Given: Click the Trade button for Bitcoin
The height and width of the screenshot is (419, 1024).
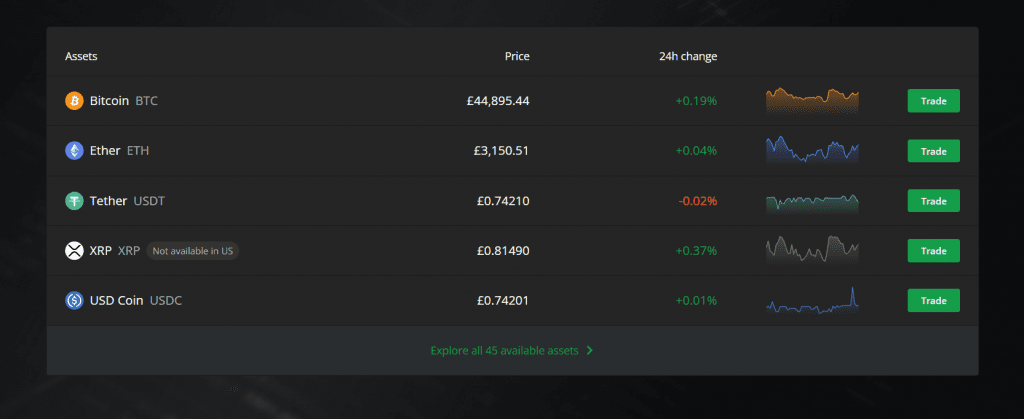Looking at the screenshot, I should tap(933, 101).
